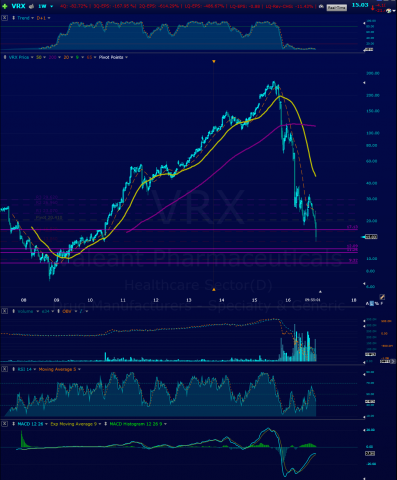Click the RealTime button
Screen dimensions: 397x480
tap(336, 7)
